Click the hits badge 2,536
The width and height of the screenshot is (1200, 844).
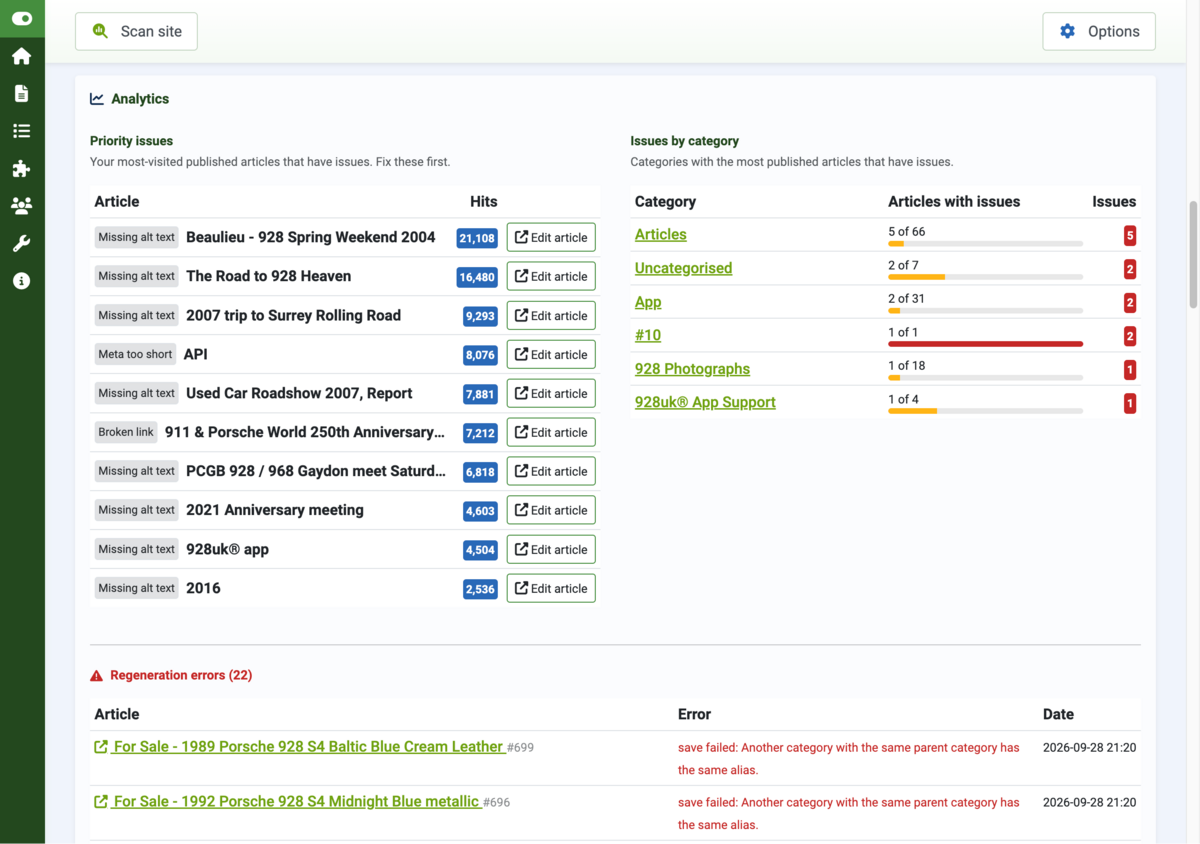[480, 589]
